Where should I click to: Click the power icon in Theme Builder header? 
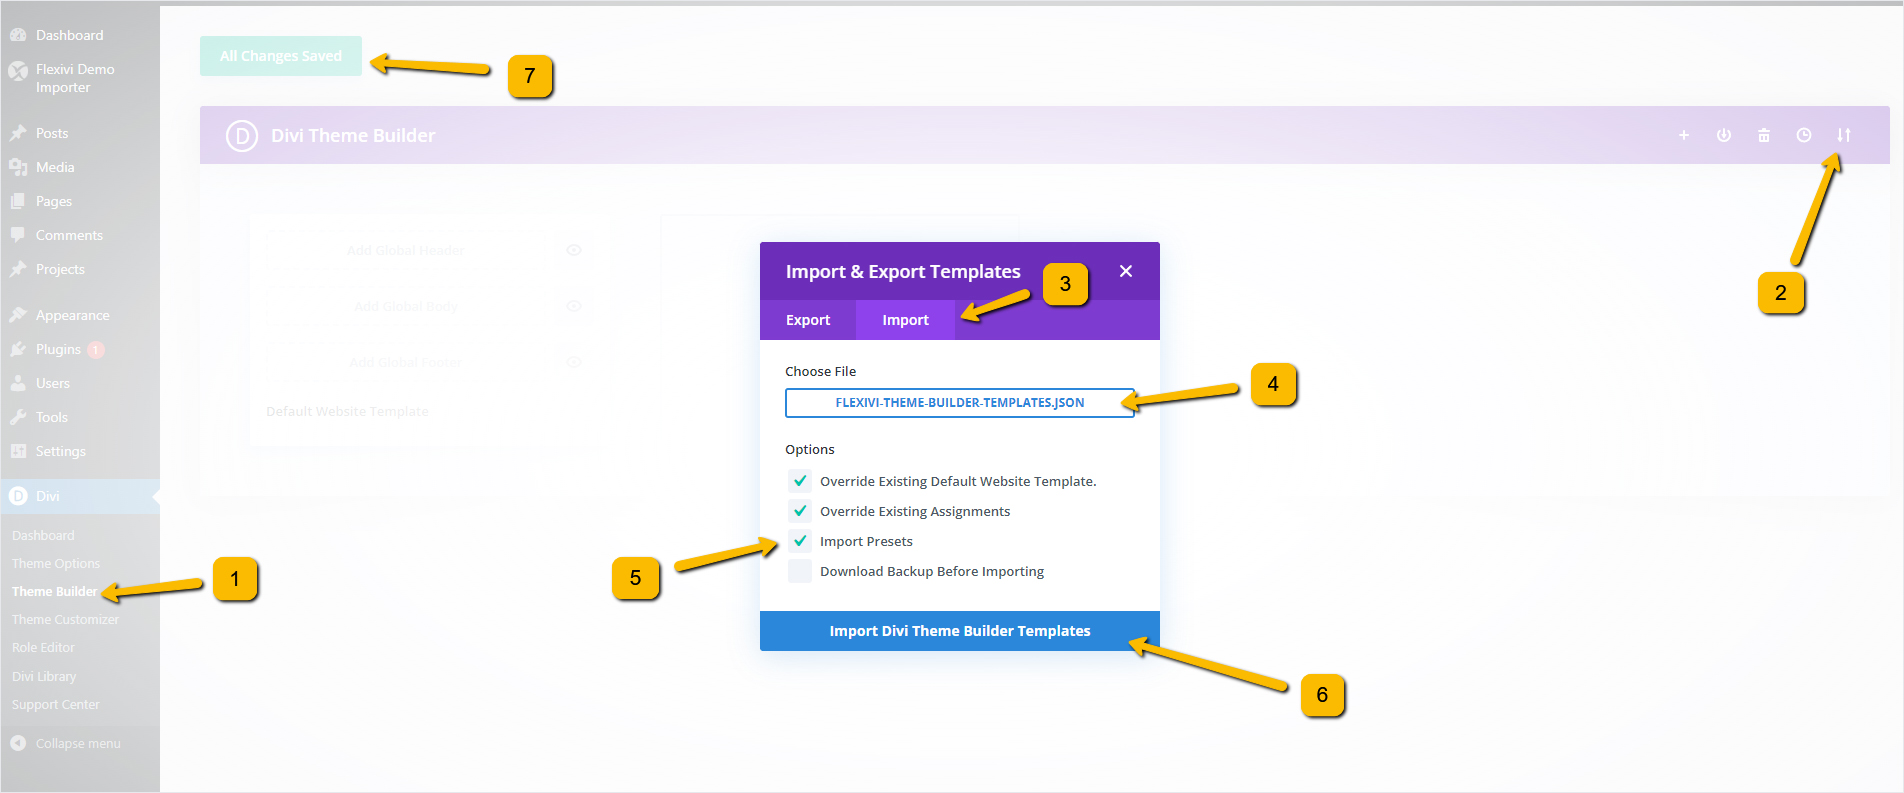(1723, 135)
